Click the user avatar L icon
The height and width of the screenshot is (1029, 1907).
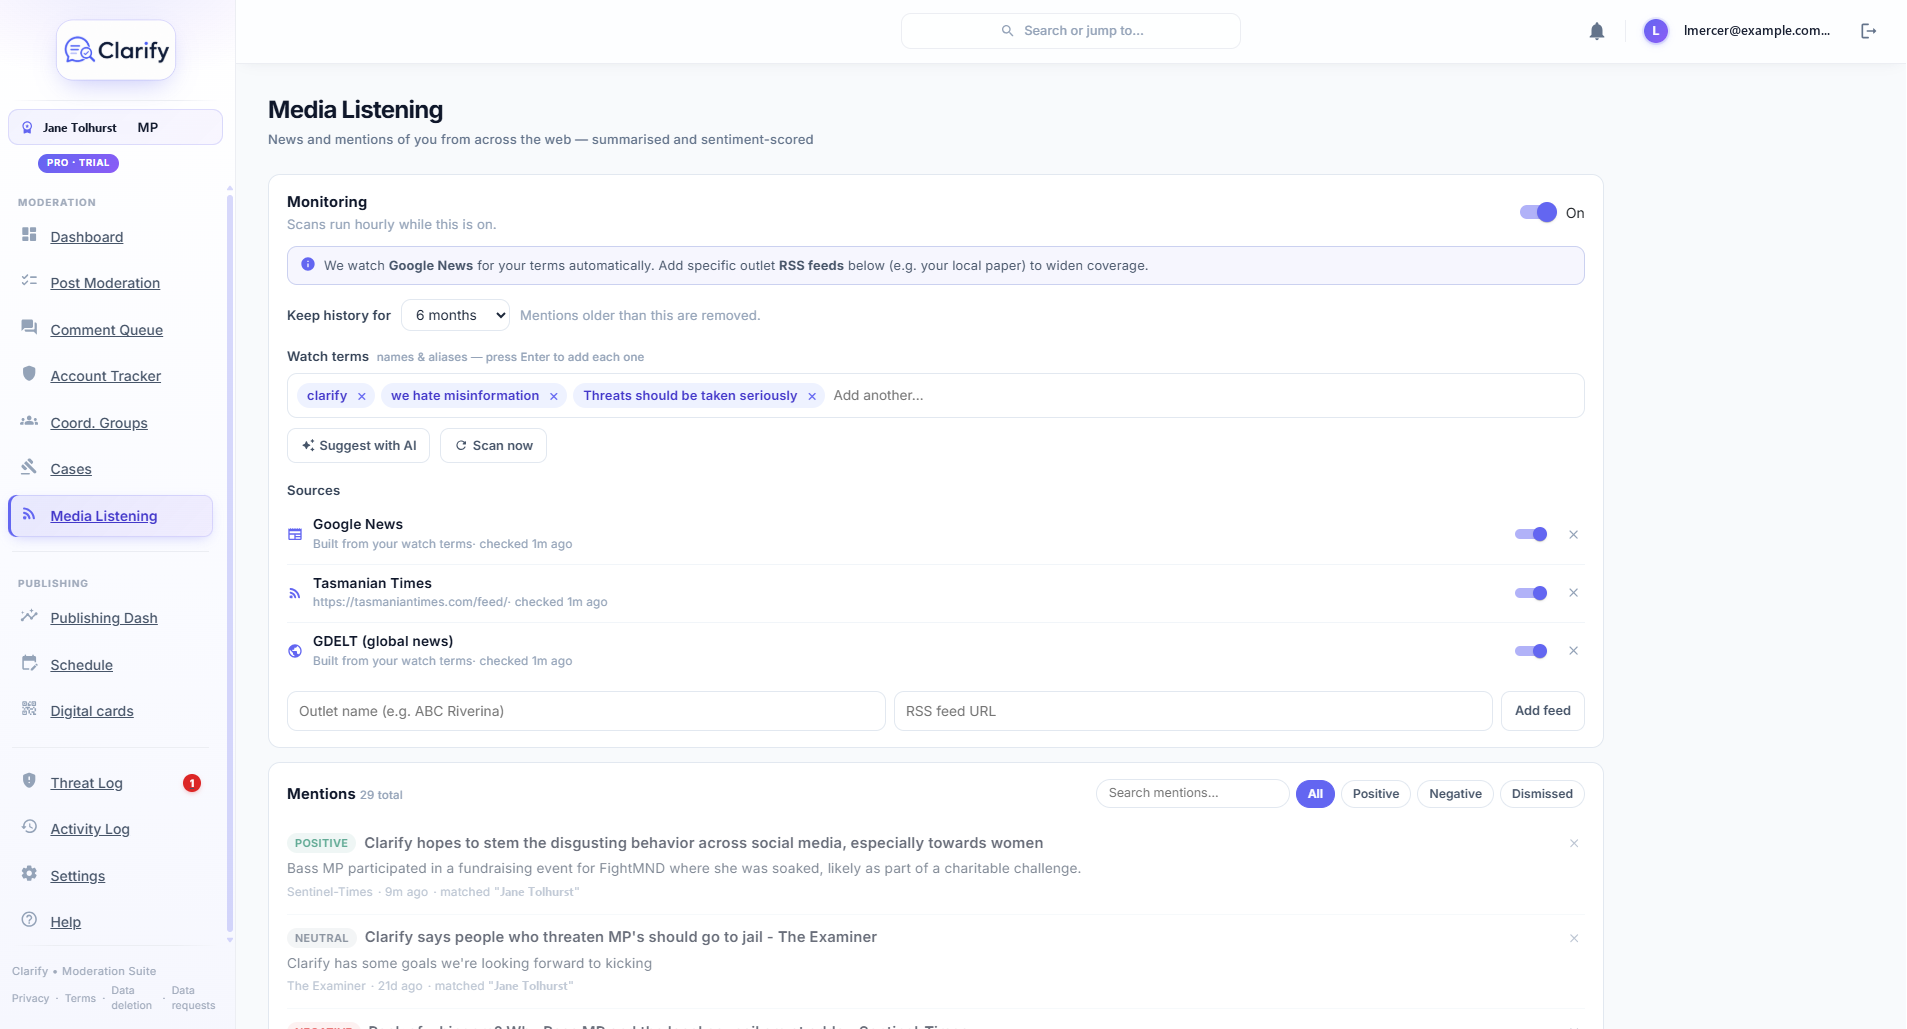click(x=1656, y=31)
